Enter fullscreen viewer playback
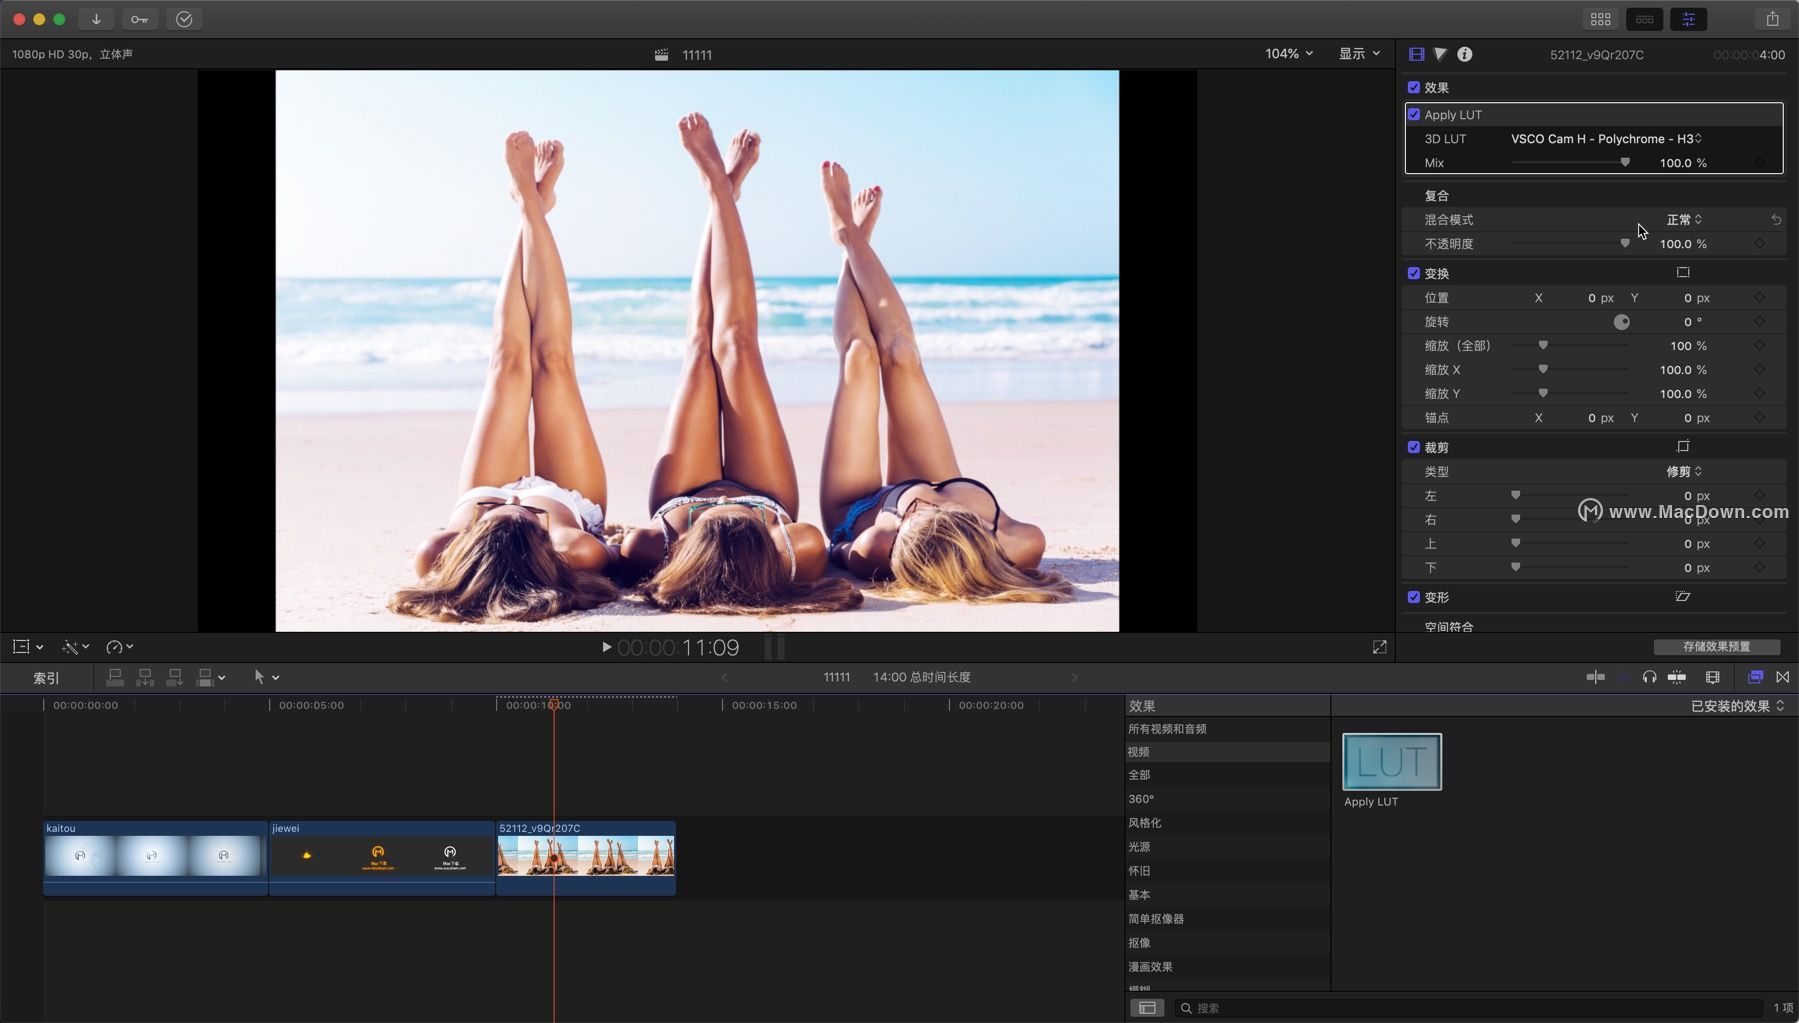 coord(1379,647)
